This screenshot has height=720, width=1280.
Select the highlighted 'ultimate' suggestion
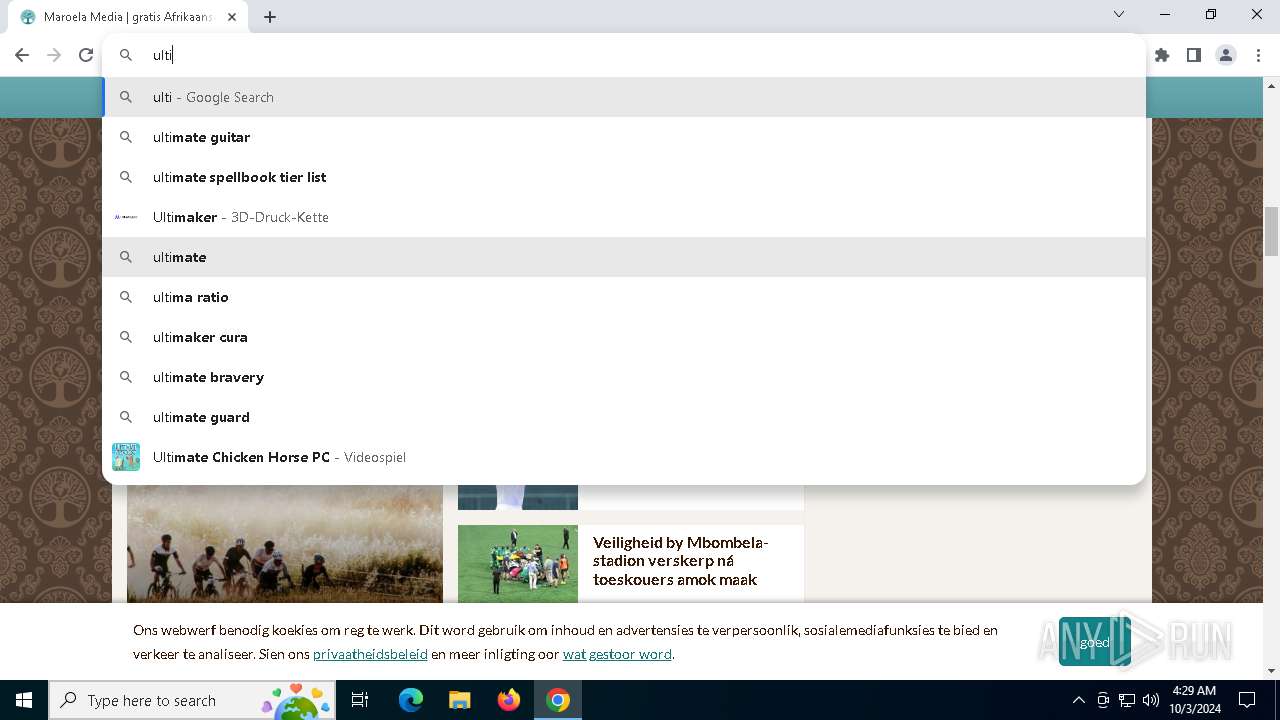(x=624, y=257)
